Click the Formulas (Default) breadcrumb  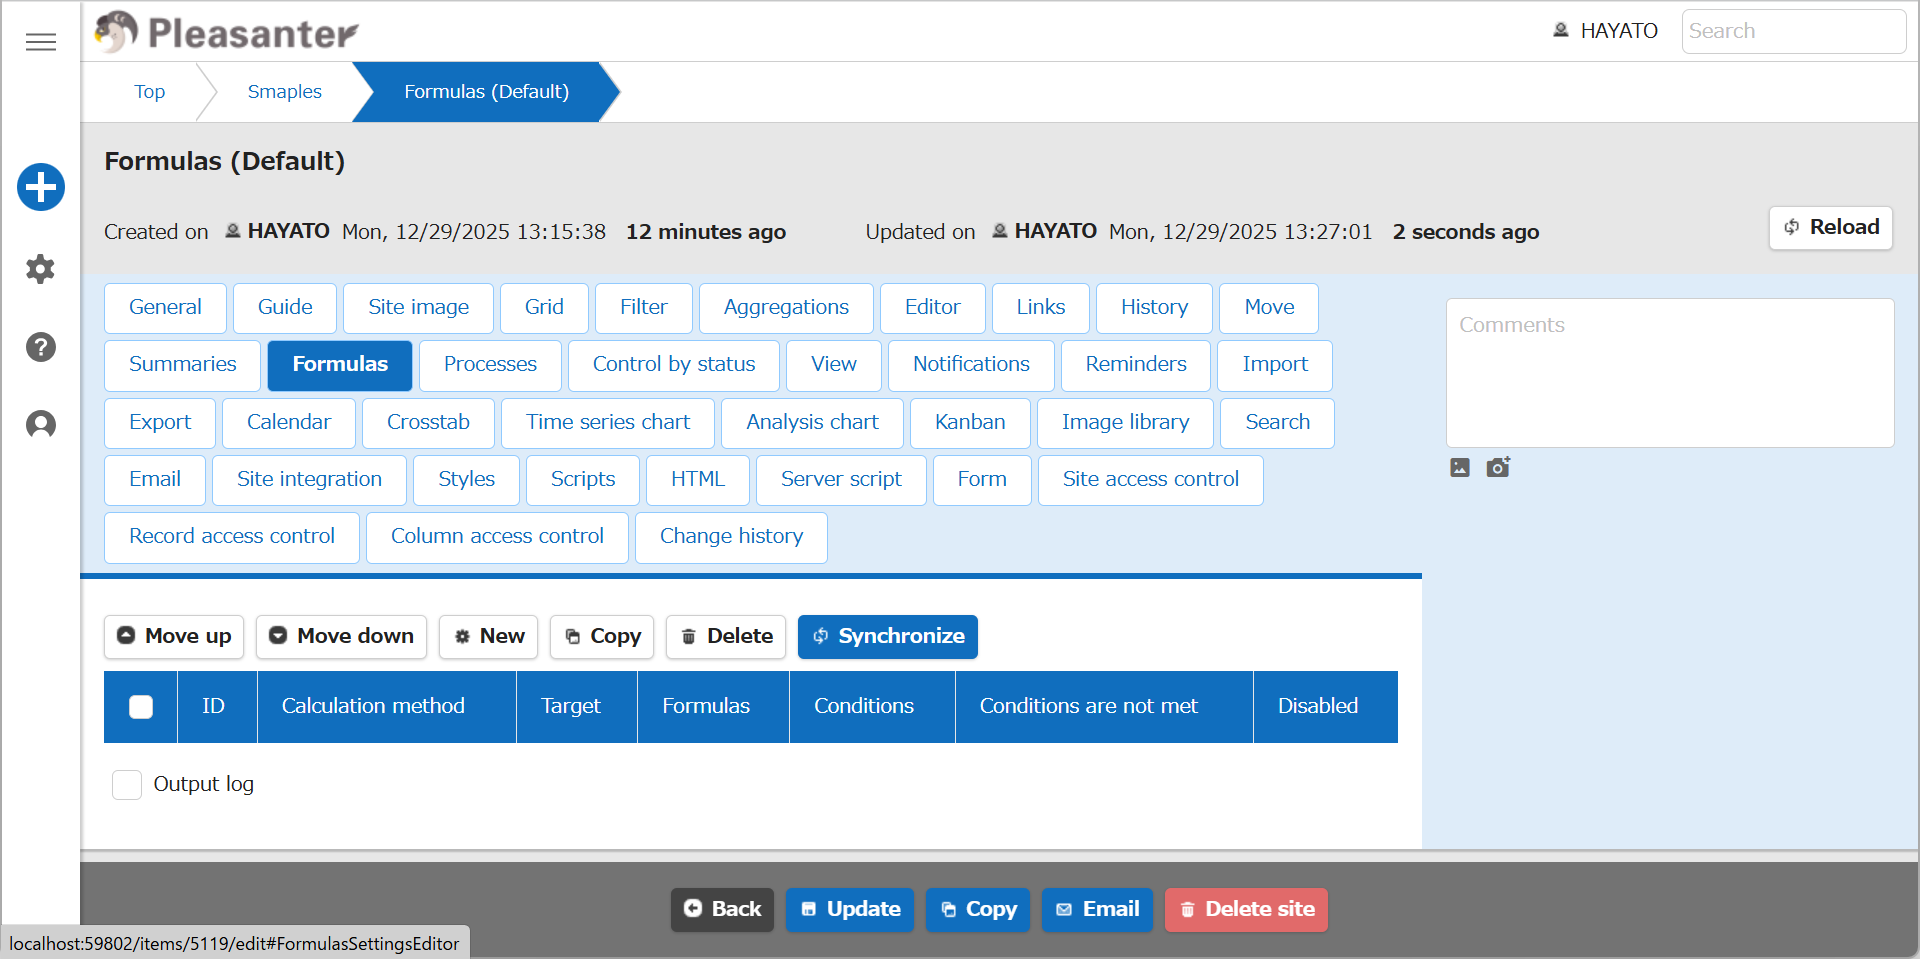(x=486, y=92)
